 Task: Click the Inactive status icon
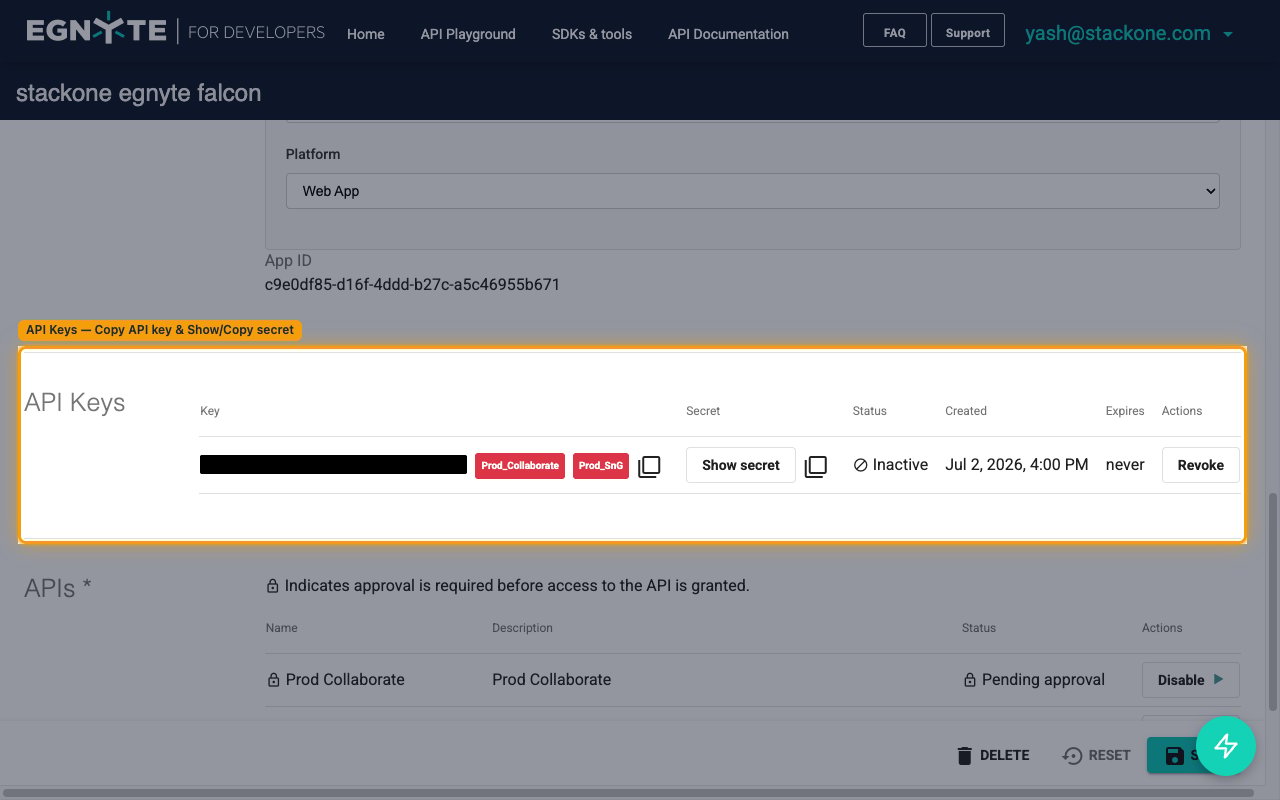[x=860, y=465]
